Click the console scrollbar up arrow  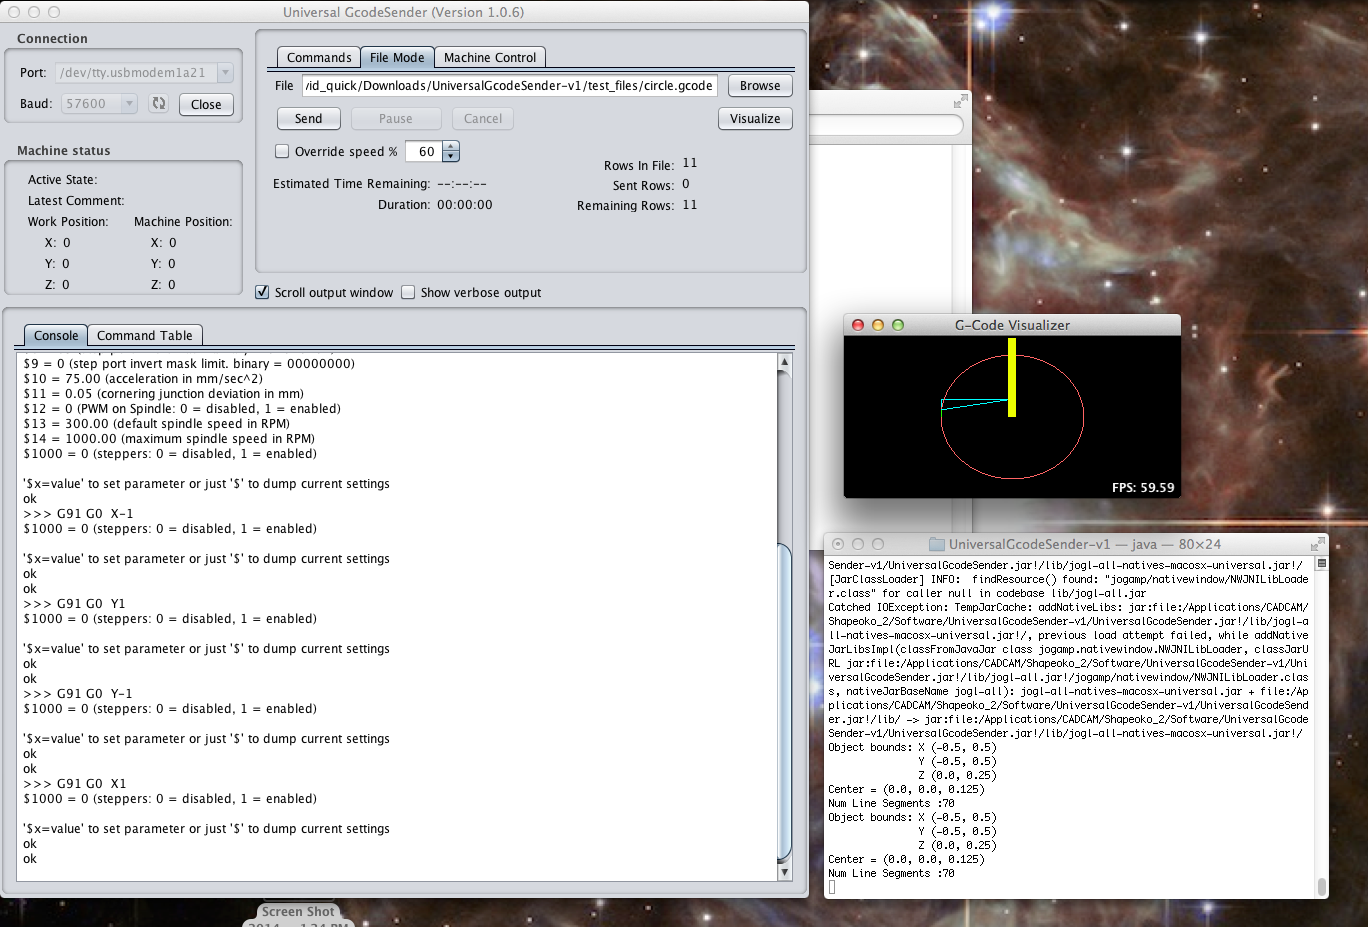[784, 362]
